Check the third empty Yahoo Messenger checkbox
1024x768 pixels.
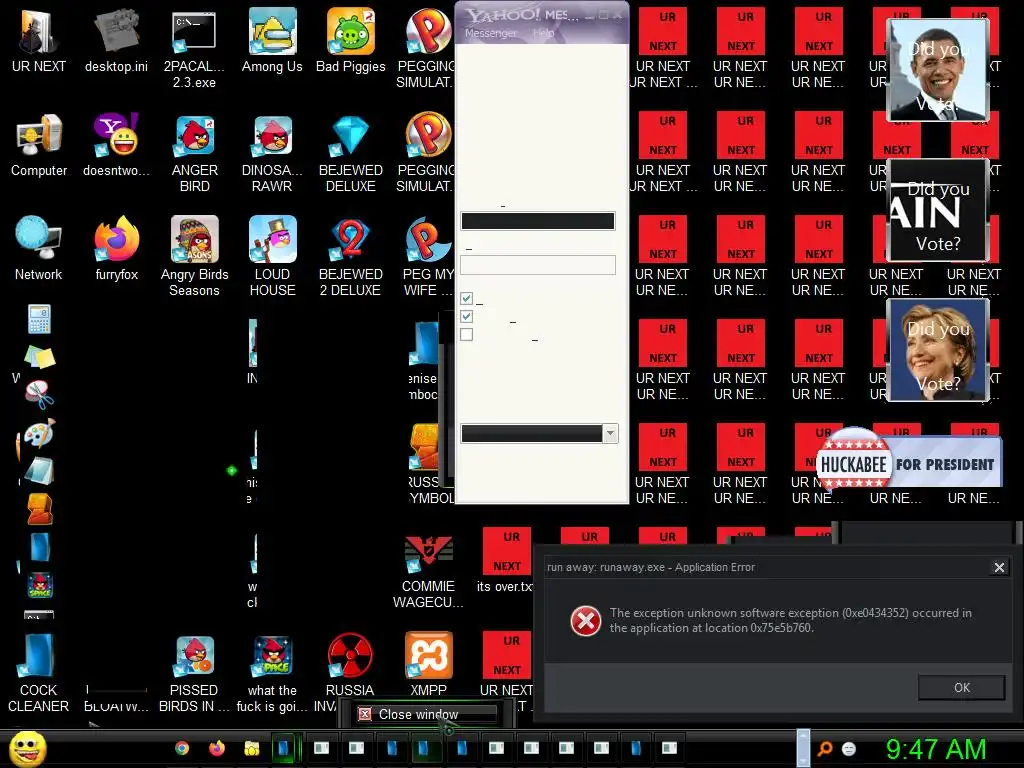click(x=466, y=335)
